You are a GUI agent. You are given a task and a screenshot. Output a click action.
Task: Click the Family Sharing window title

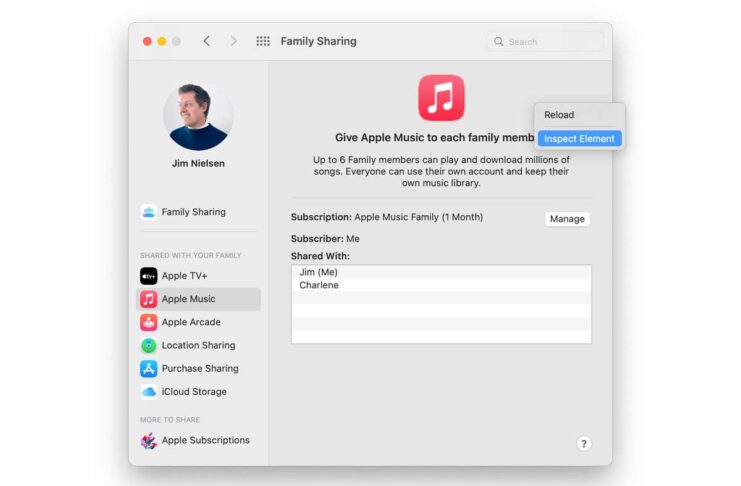[319, 41]
